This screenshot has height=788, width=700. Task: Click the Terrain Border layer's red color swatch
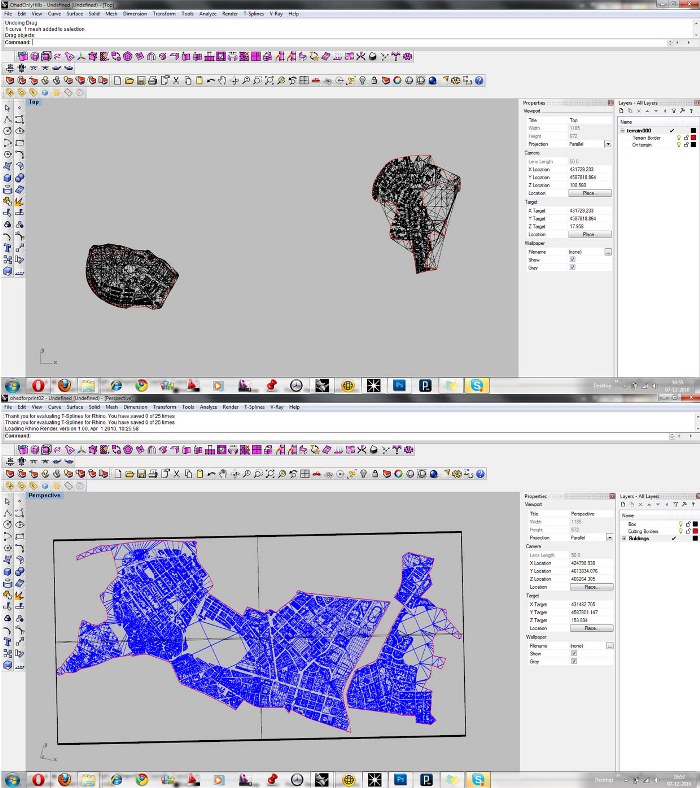(x=692, y=137)
